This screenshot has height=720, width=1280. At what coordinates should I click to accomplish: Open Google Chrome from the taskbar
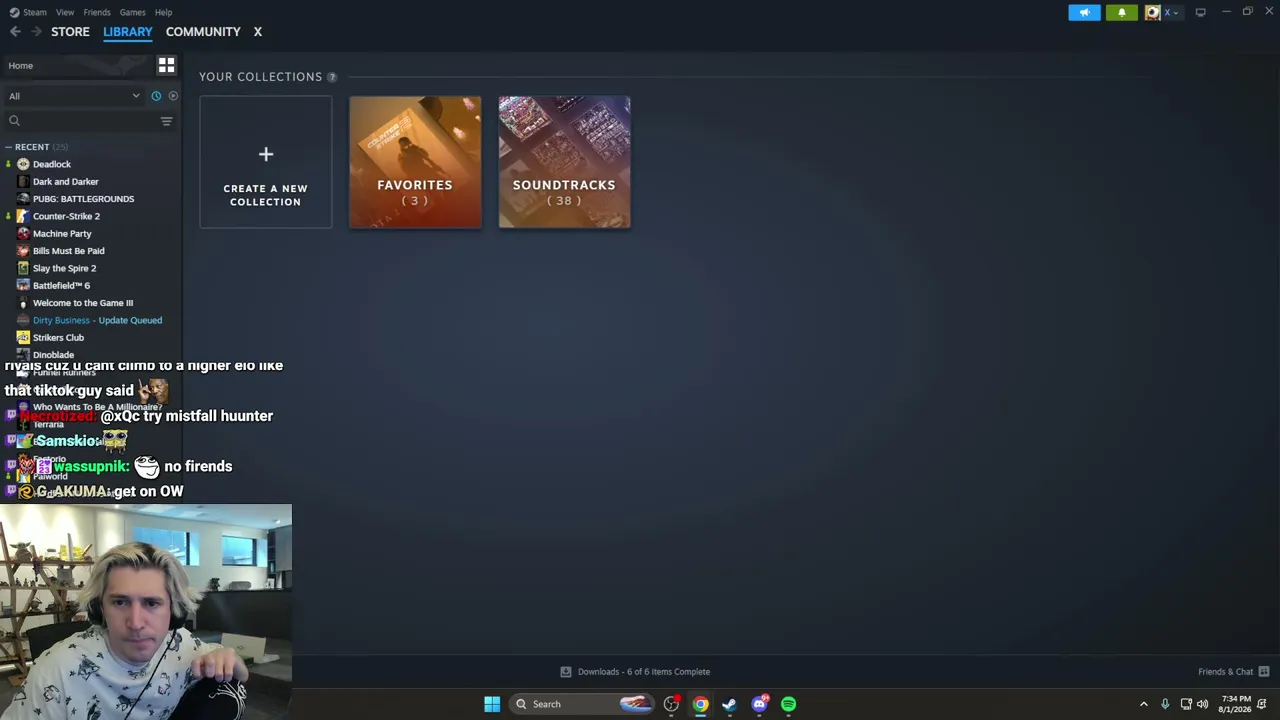700,704
